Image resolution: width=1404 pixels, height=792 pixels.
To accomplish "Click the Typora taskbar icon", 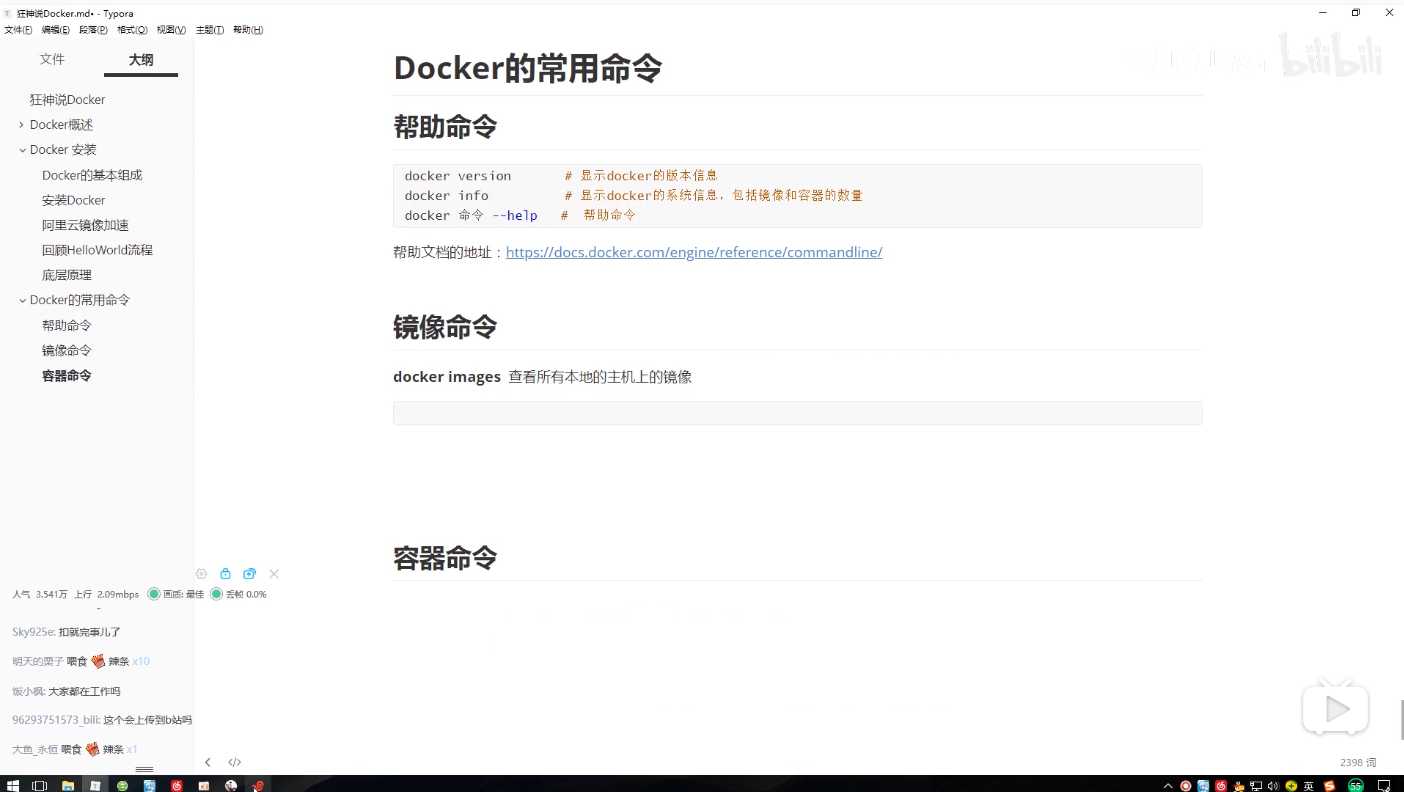I will [x=95, y=785].
